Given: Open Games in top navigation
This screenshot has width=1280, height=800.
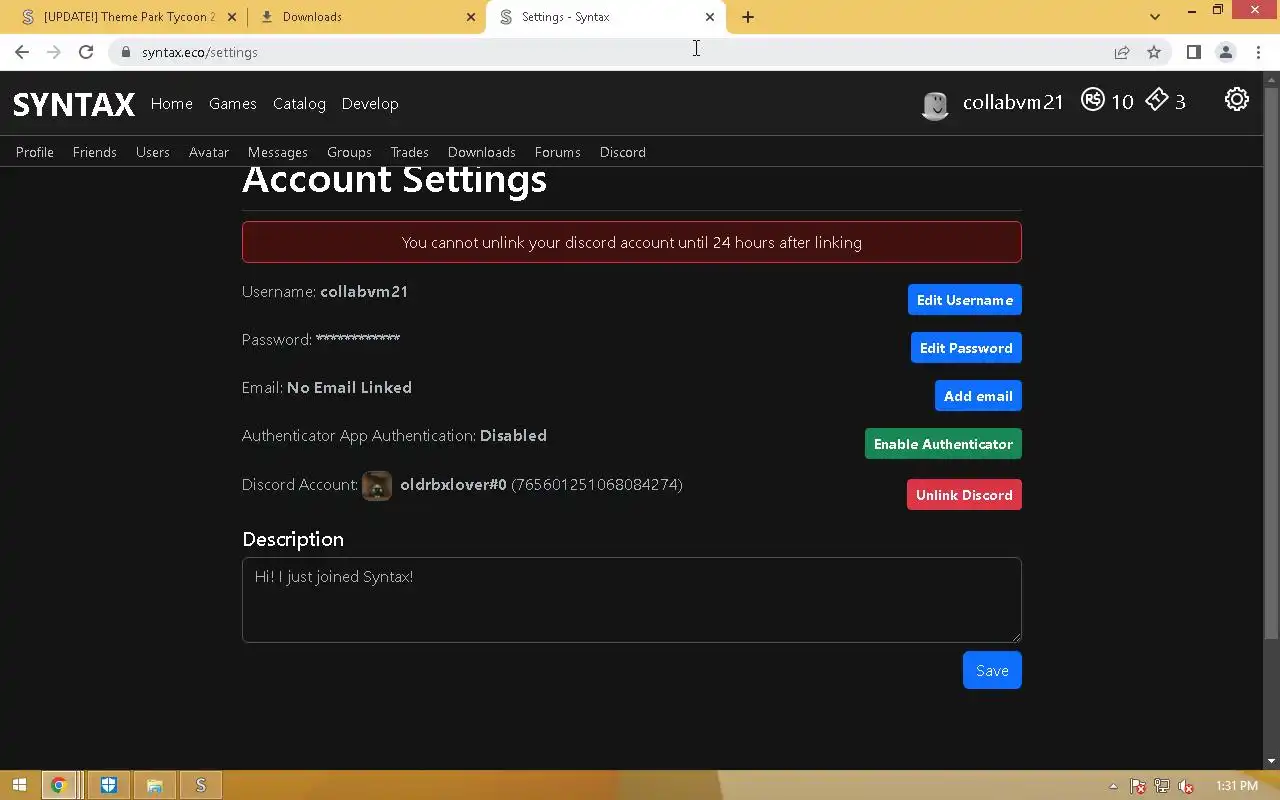Looking at the screenshot, I should pyautogui.click(x=233, y=104).
